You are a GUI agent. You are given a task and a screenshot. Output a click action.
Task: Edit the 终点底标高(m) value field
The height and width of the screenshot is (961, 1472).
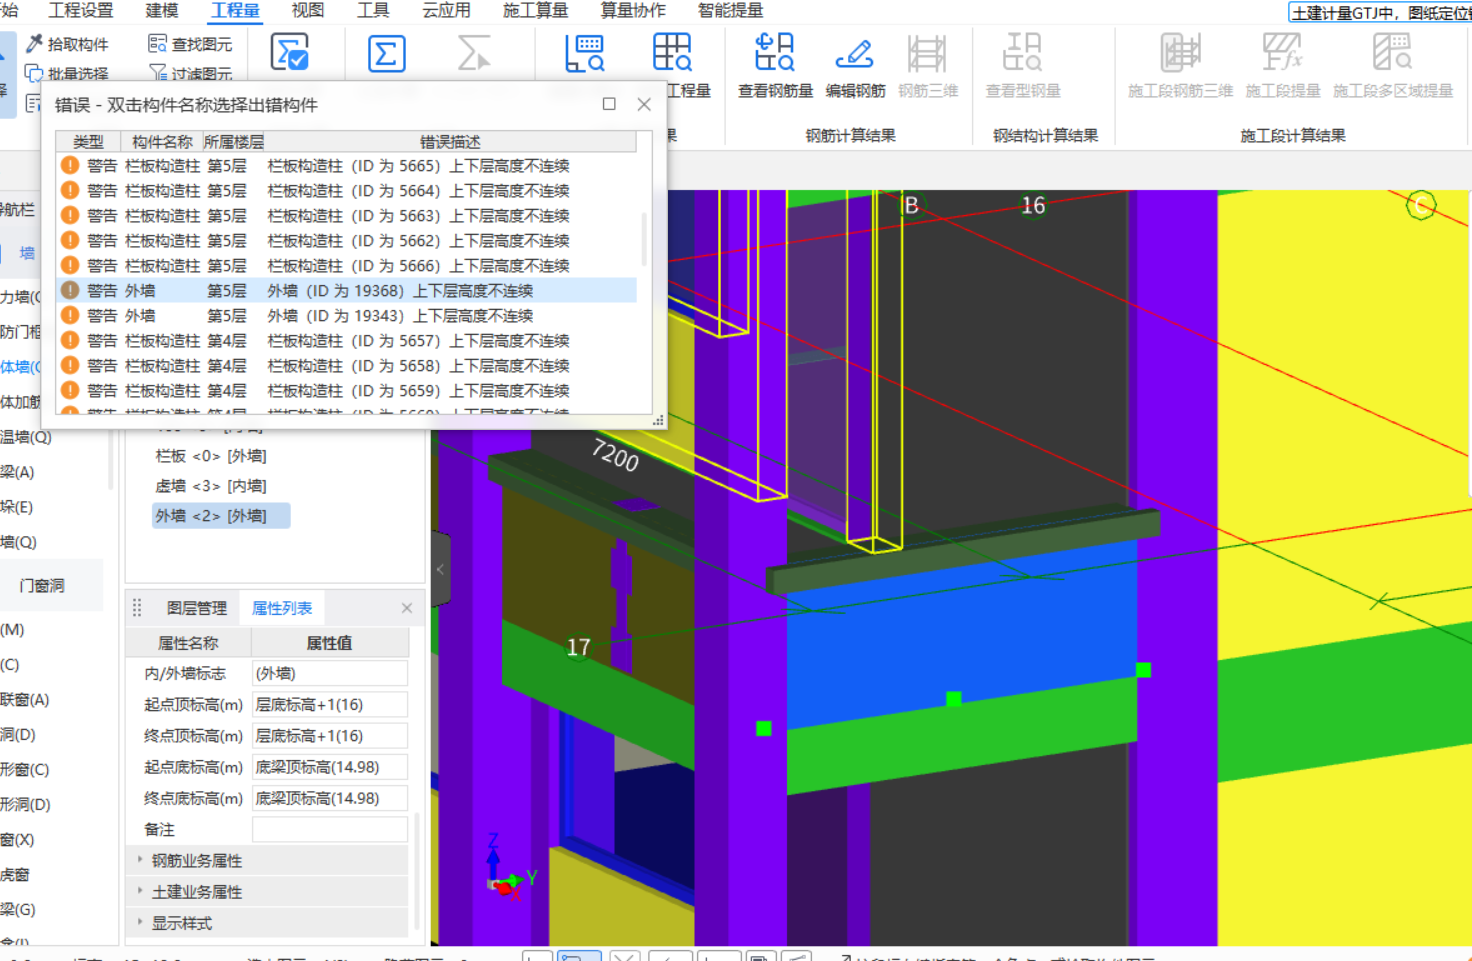[x=330, y=798]
